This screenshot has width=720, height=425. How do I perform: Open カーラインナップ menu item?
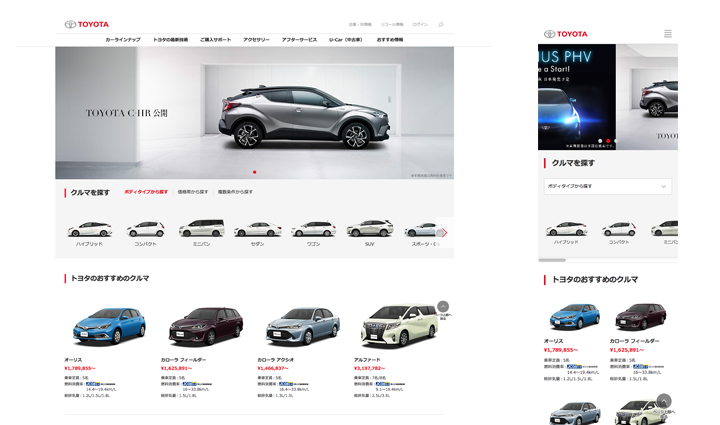coord(123,40)
